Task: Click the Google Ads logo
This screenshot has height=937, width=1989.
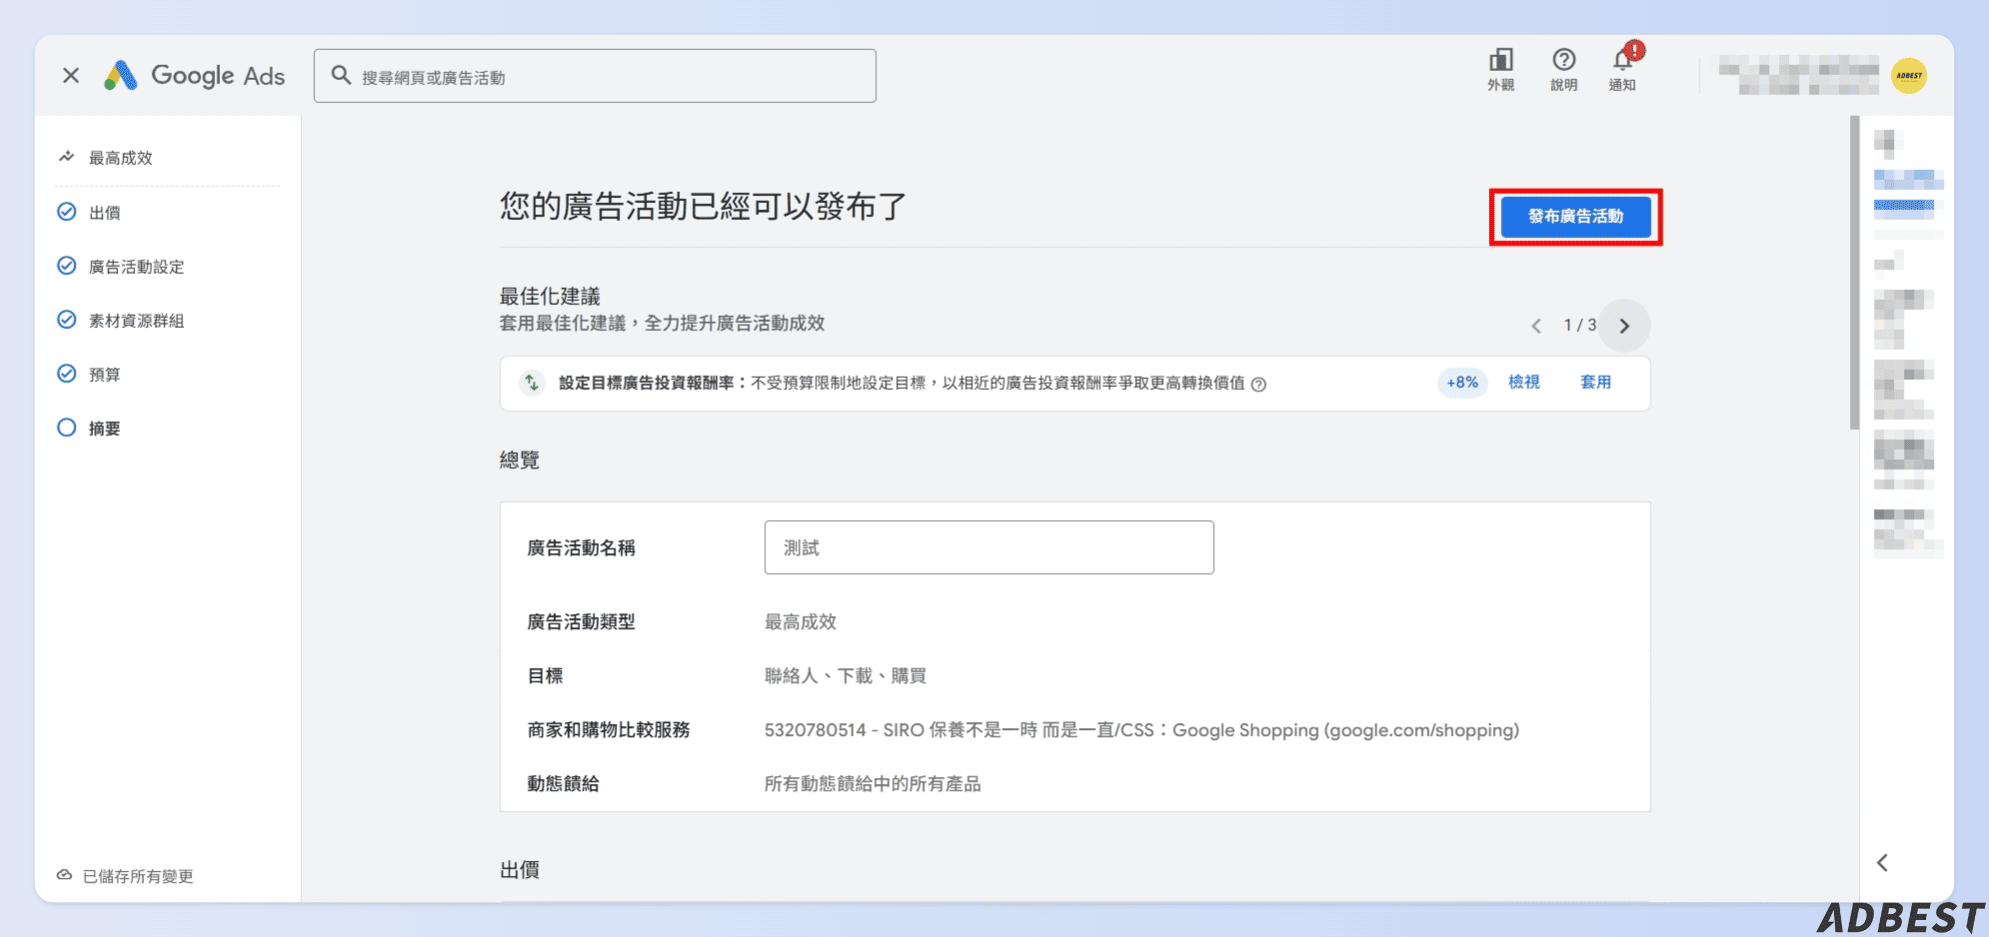Action: pyautogui.click(x=195, y=76)
